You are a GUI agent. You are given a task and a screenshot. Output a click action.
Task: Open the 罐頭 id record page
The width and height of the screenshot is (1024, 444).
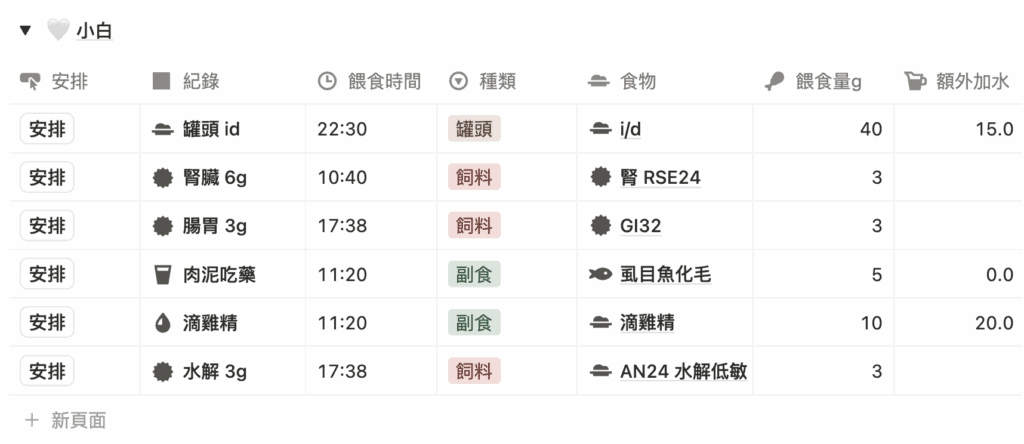[211, 129]
